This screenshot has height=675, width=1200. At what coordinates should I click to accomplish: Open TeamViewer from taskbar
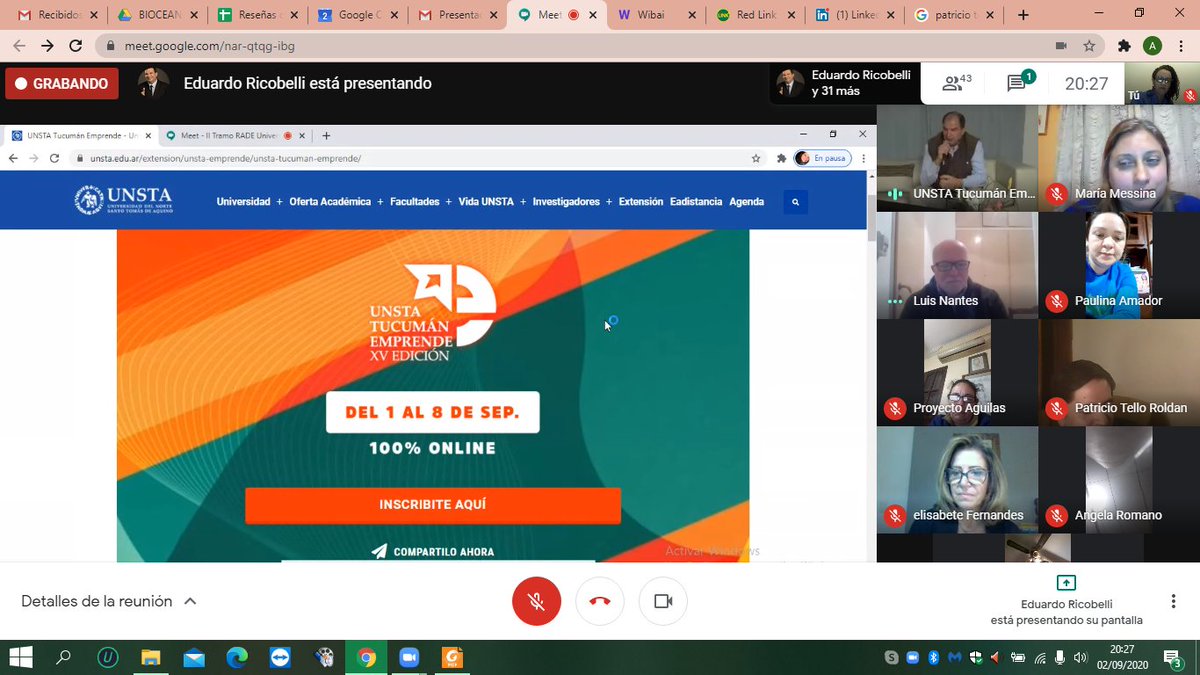point(280,657)
